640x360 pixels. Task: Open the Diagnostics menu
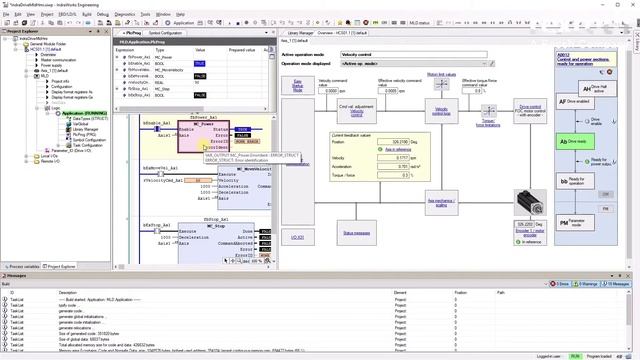(125, 14)
